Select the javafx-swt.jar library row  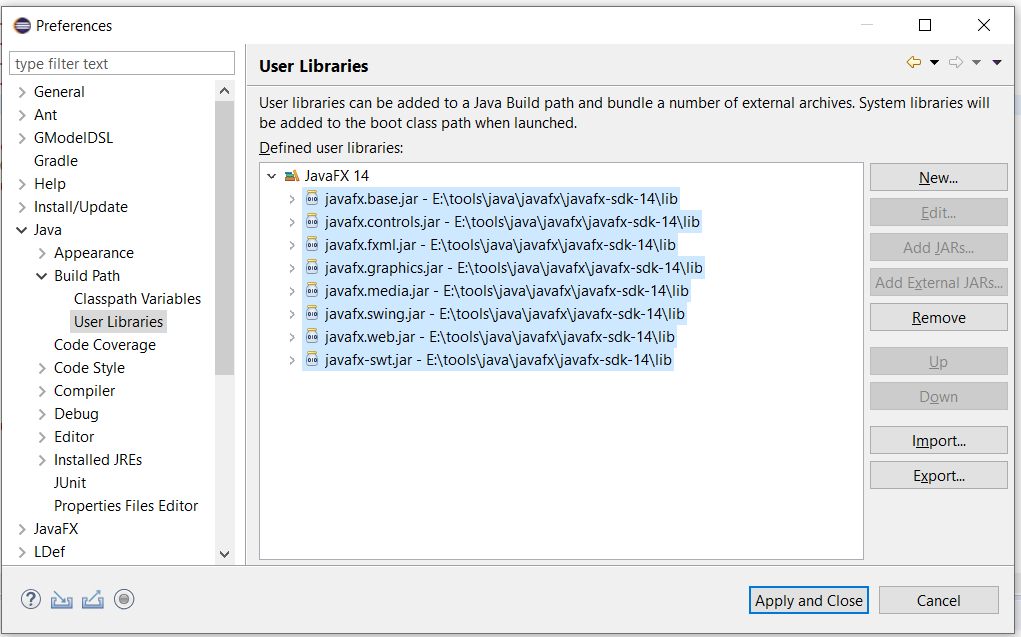point(488,360)
